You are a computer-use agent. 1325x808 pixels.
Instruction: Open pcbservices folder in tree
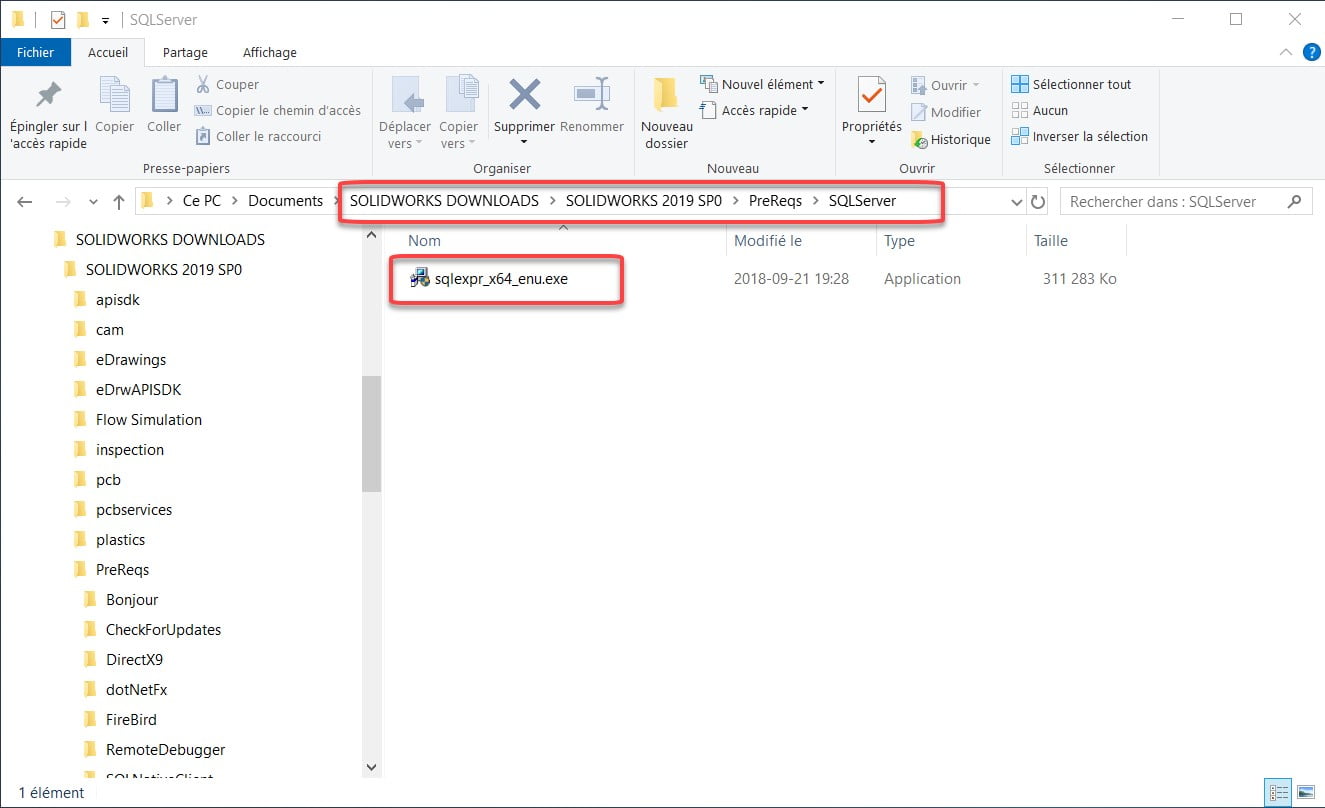pyautogui.click(x=134, y=509)
